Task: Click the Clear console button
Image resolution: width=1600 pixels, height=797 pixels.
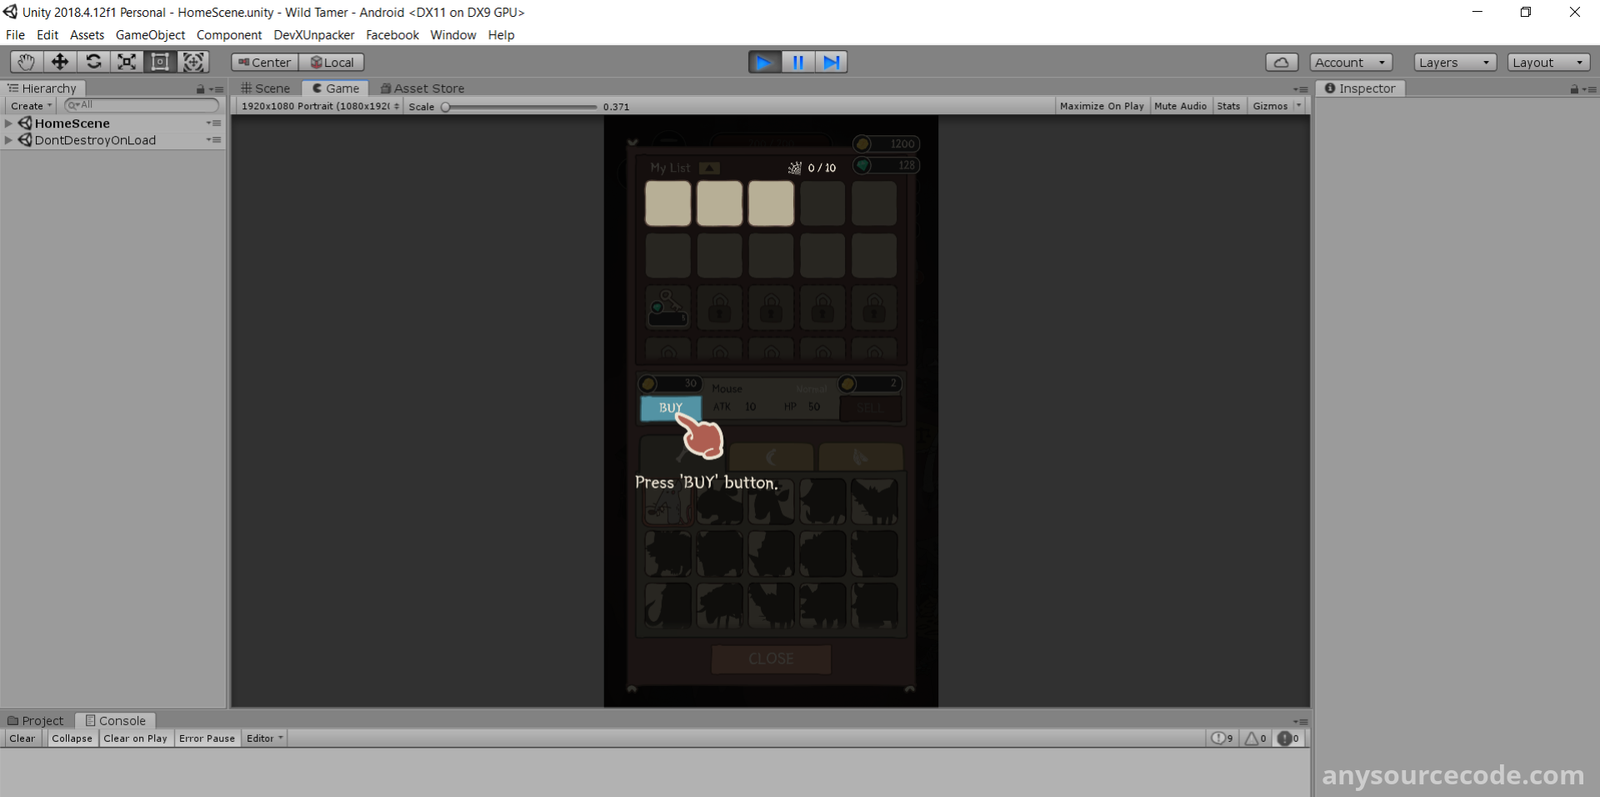Action: click(22, 739)
